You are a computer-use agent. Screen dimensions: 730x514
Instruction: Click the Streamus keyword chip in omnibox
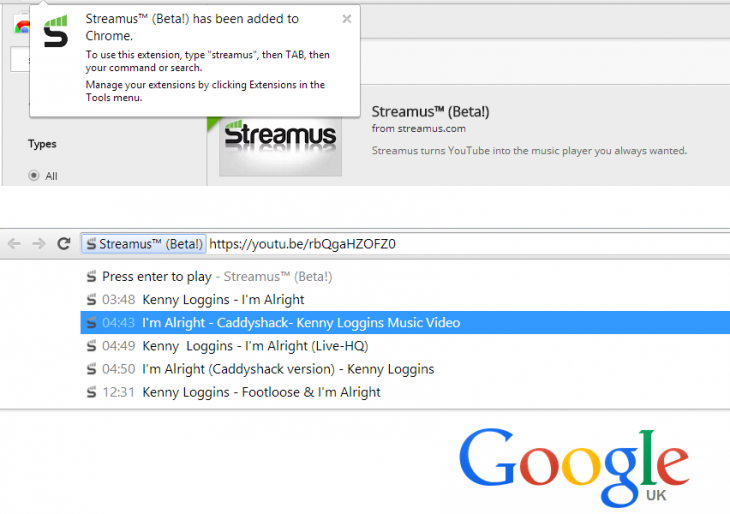click(144, 244)
